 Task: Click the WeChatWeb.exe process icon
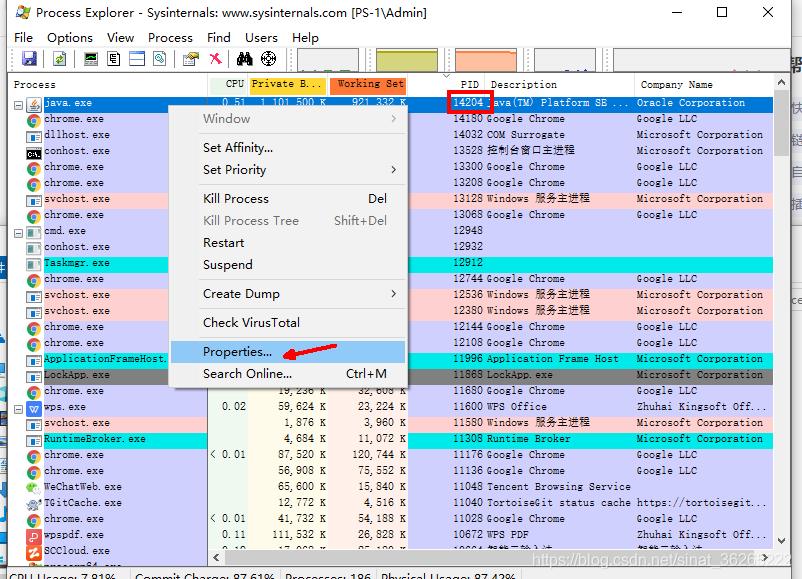click(34, 488)
